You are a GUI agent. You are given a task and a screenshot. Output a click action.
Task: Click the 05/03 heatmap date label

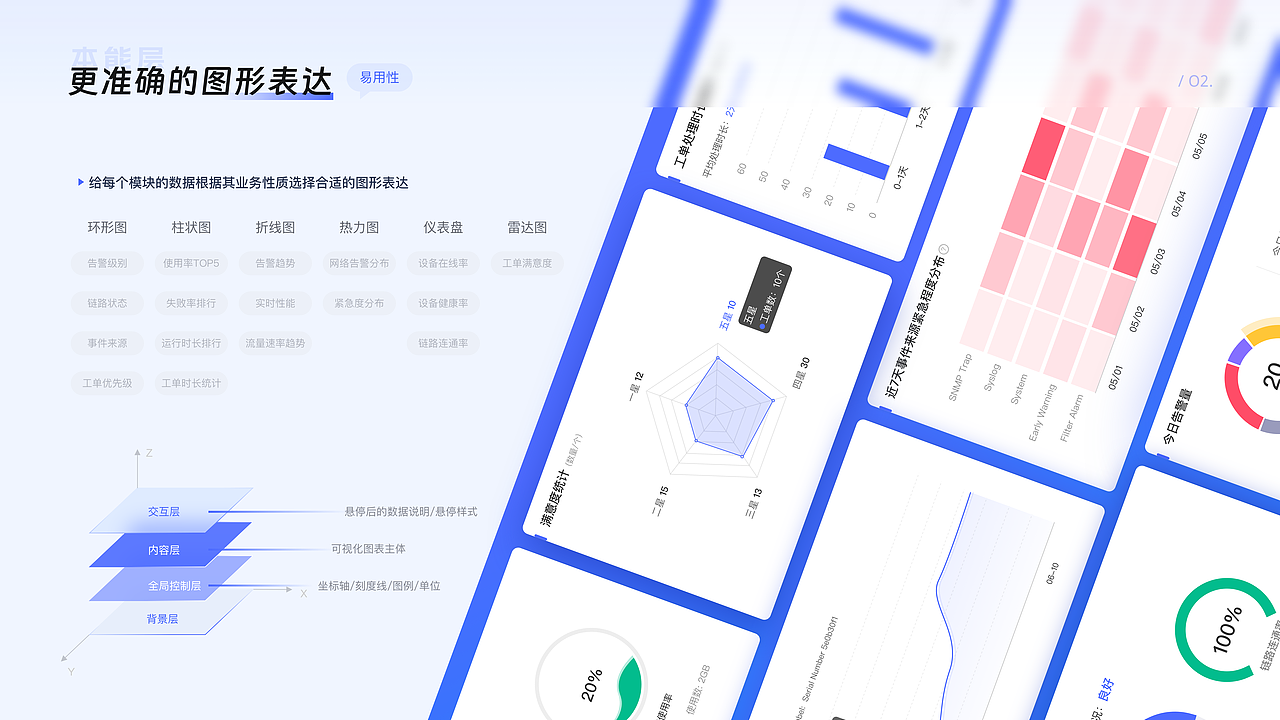click(x=1160, y=262)
